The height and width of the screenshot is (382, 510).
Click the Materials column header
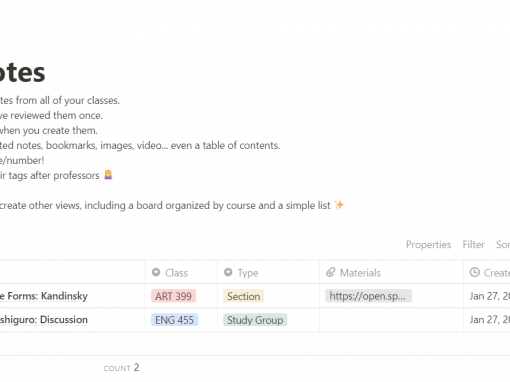click(x=391, y=272)
